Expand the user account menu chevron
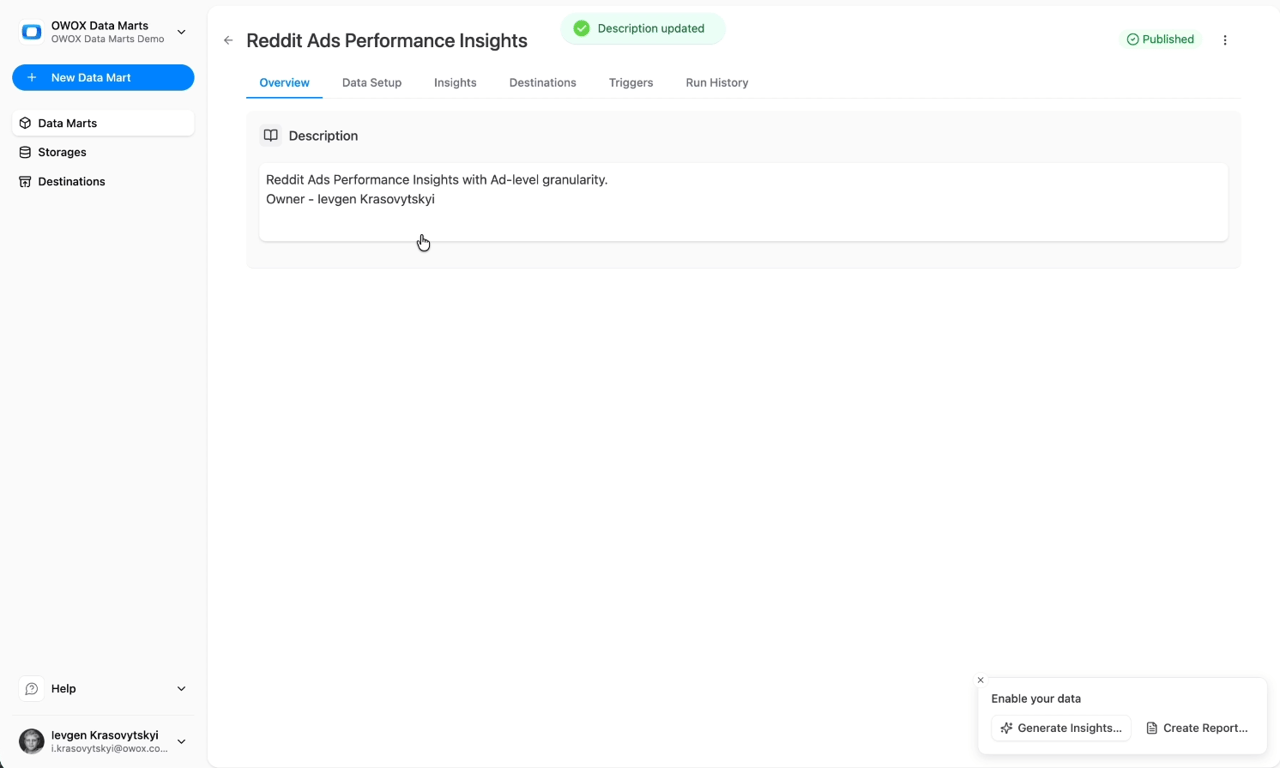Screen dimensions: 1280x768 click(181, 742)
